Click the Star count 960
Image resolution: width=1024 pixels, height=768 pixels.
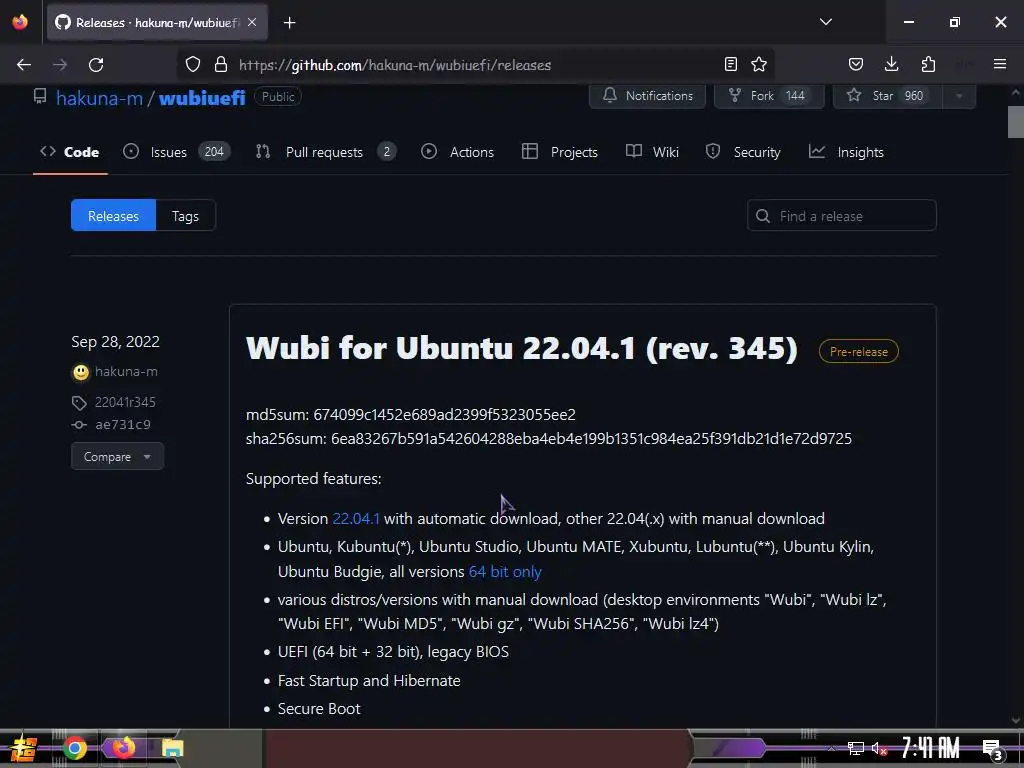(x=914, y=96)
